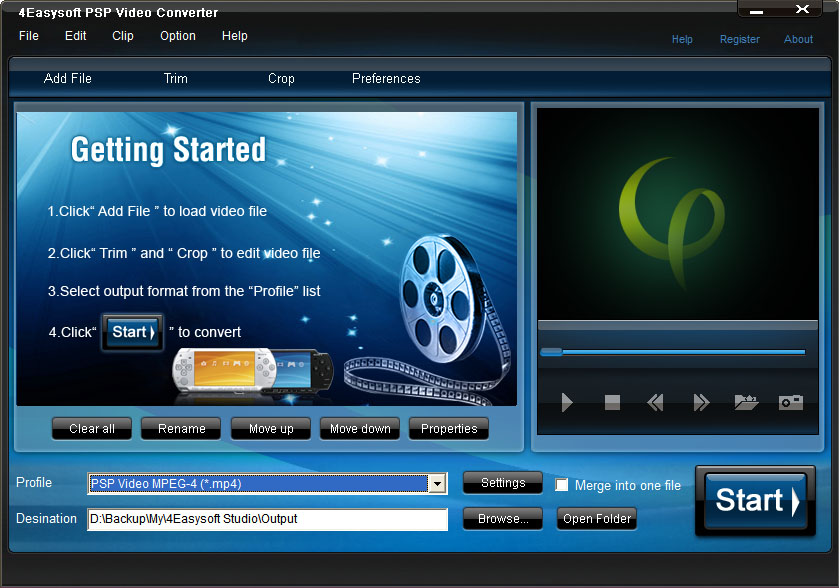Click the rewind double-arrow icon

(x=655, y=402)
